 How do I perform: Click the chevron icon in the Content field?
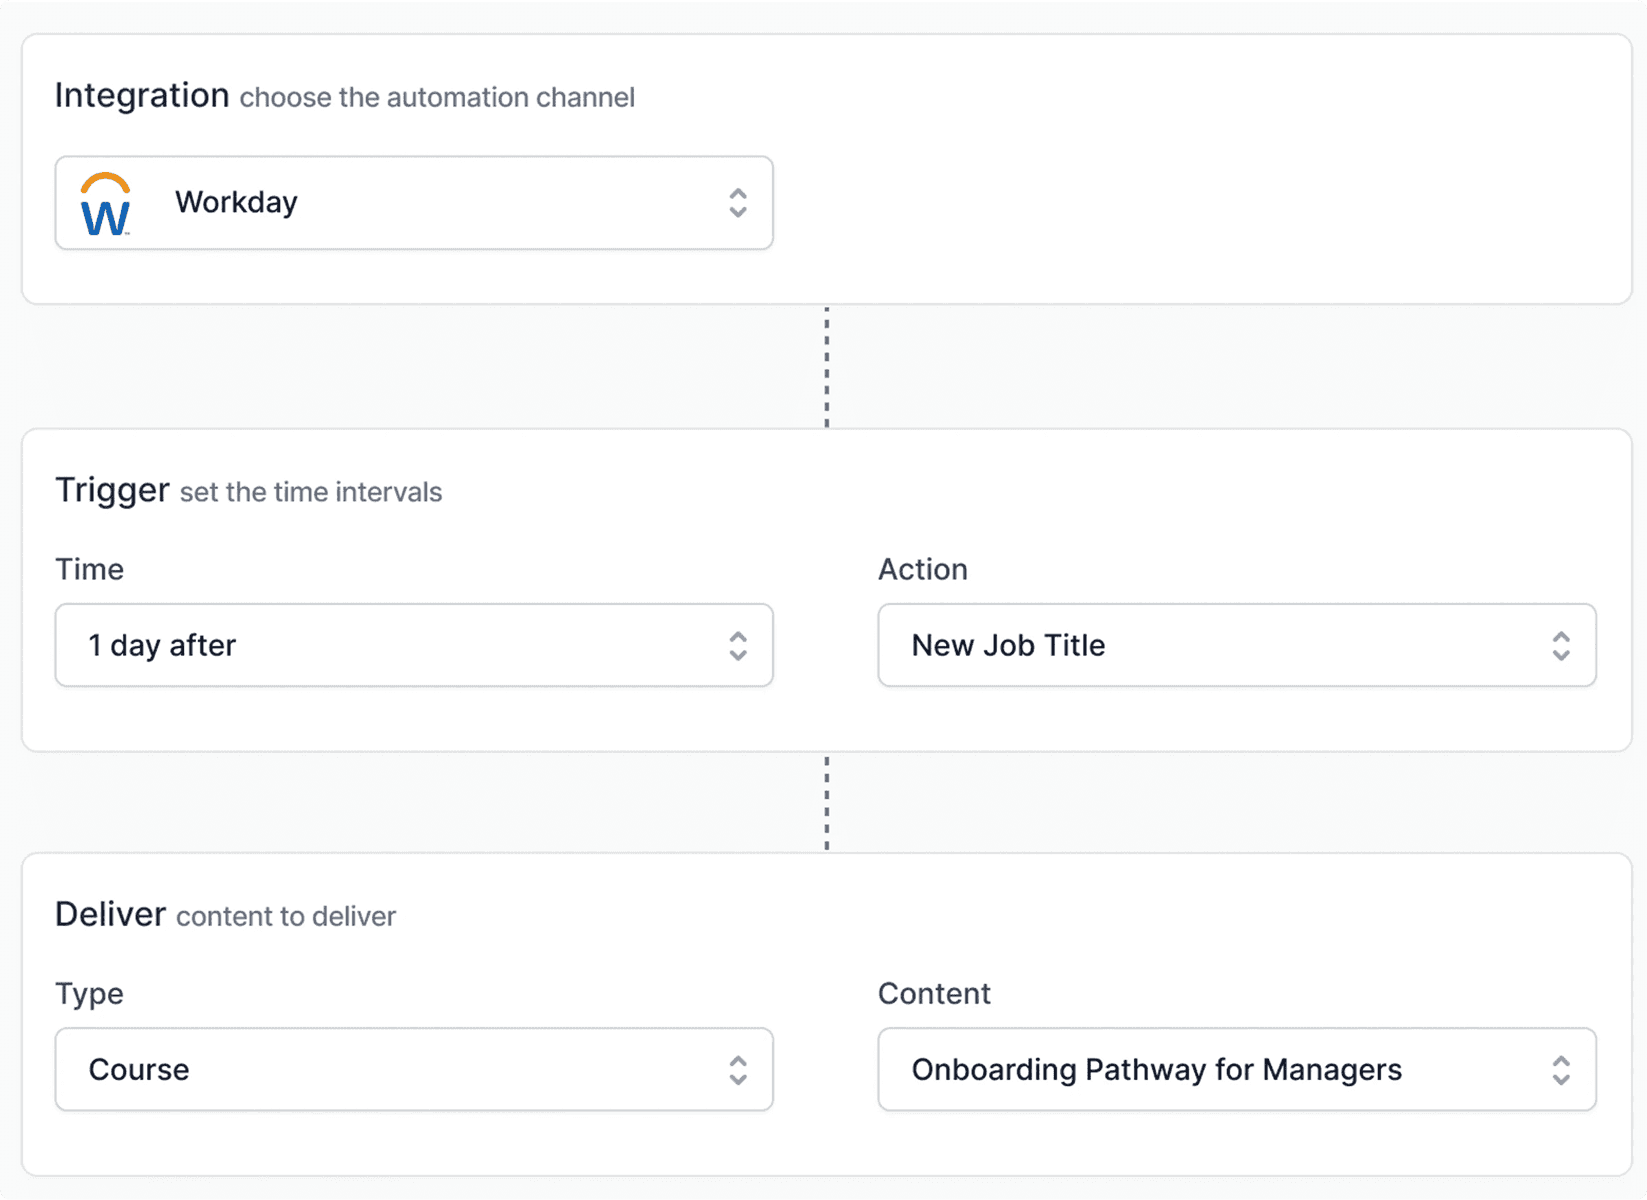click(1560, 1070)
